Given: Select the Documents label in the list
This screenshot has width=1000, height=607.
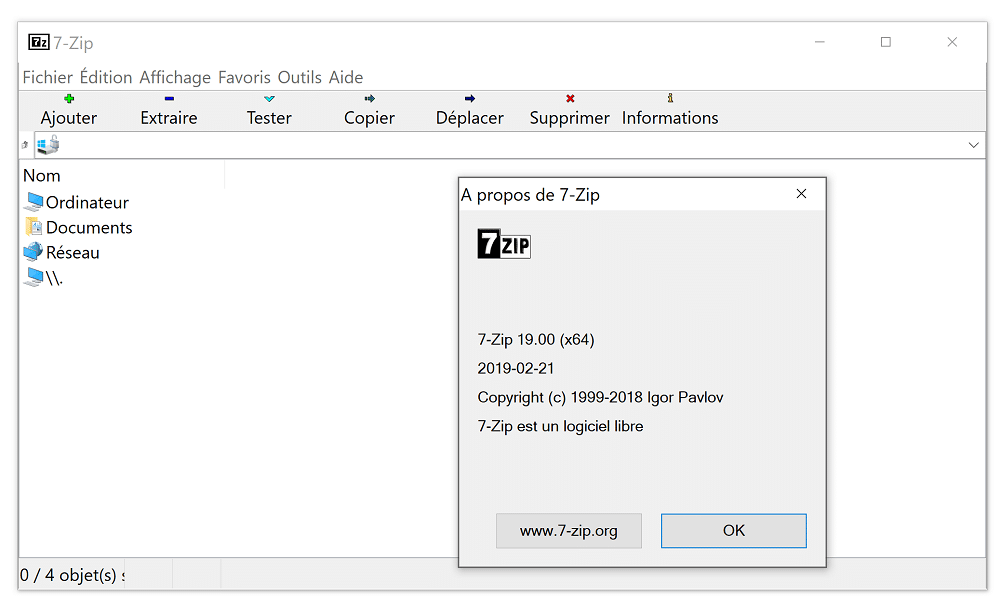Looking at the screenshot, I should coord(89,228).
